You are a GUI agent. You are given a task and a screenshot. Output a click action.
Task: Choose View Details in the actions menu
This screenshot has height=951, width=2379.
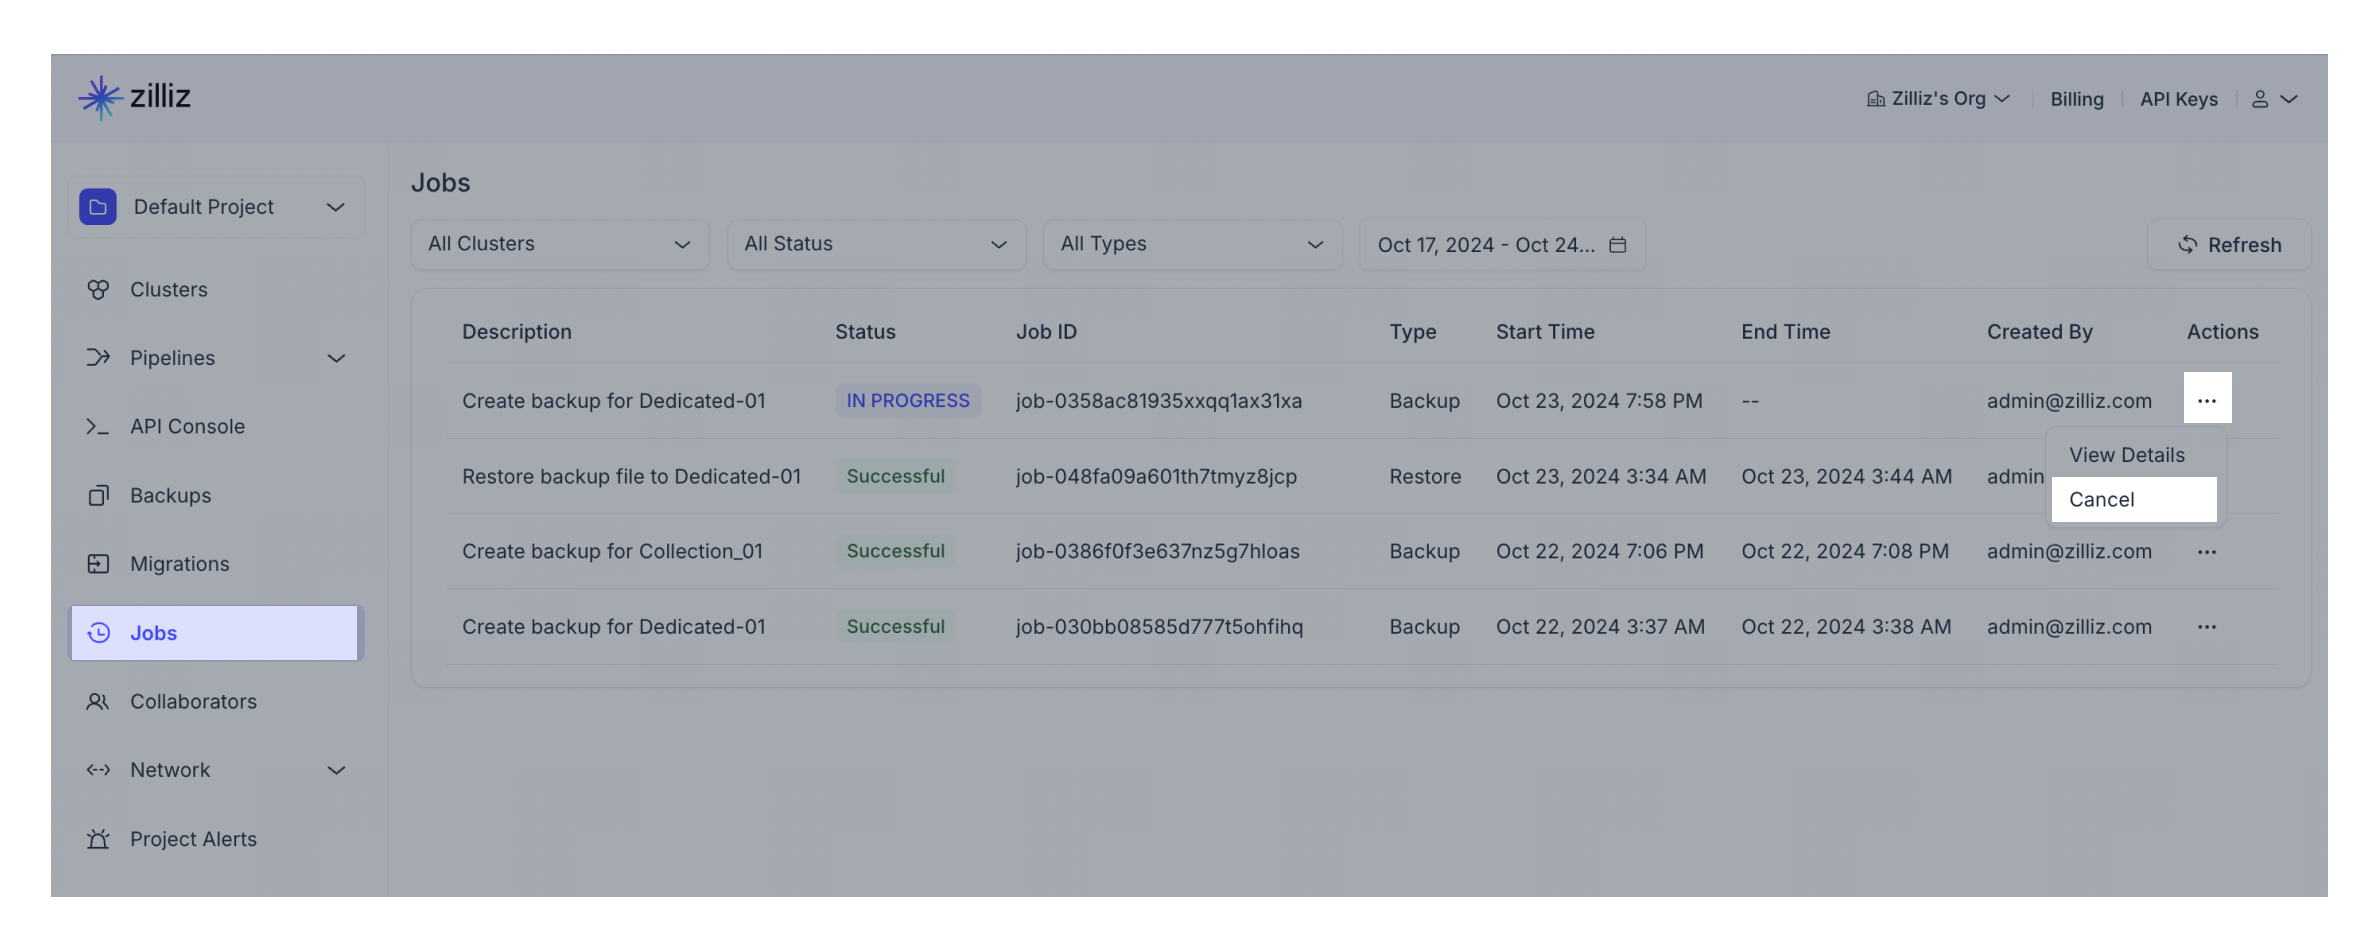(x=2127, y=455)
